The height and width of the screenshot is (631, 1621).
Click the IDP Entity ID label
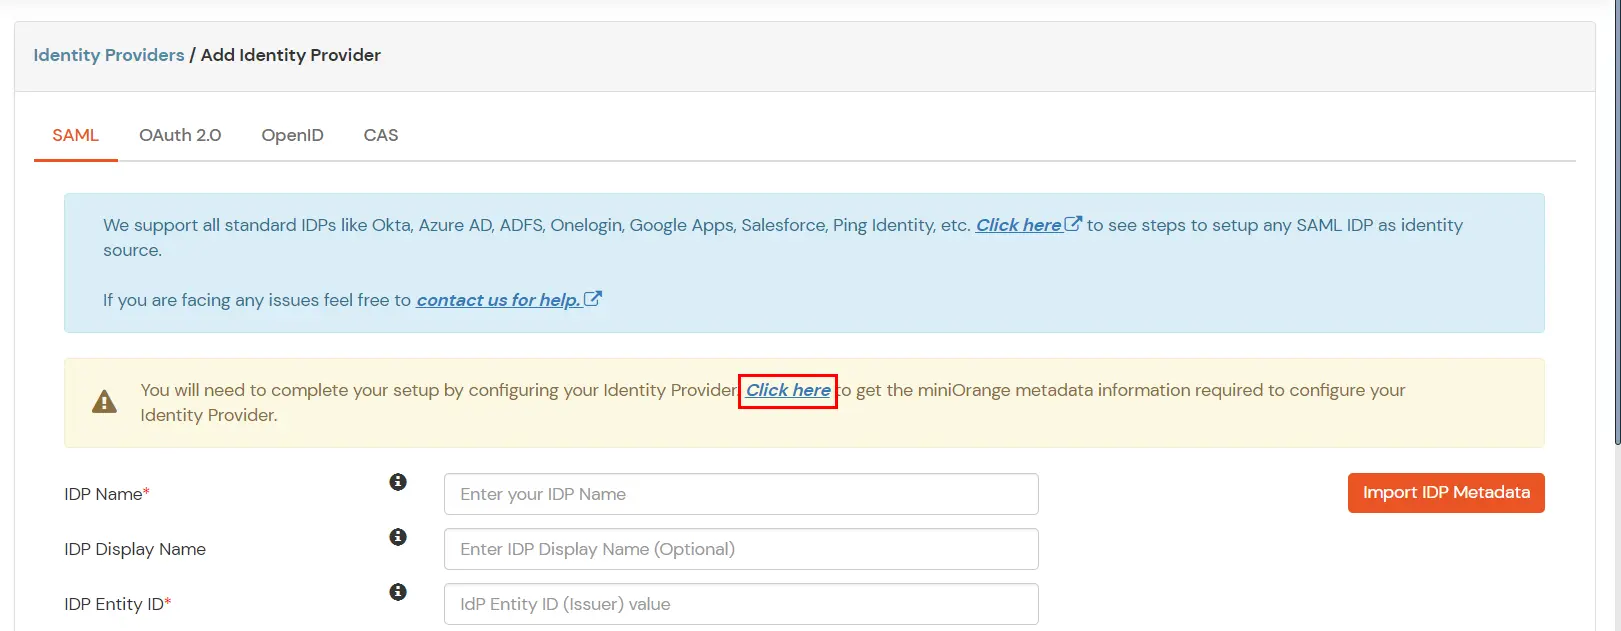118,604
